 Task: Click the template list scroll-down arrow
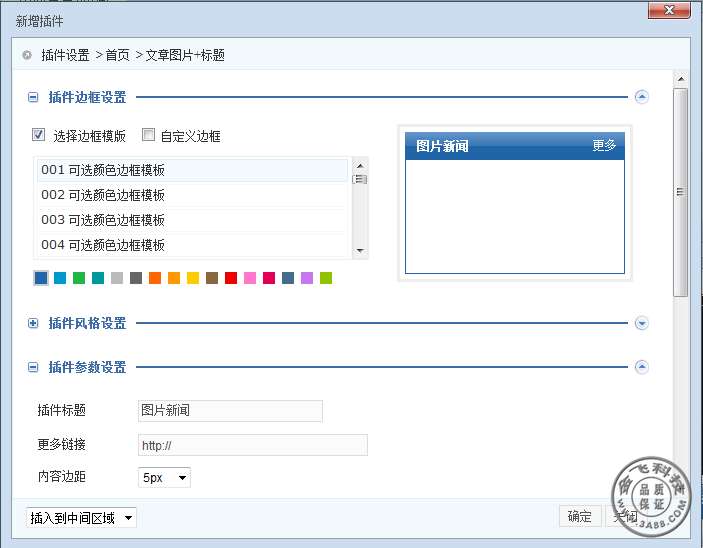[360, 251]
